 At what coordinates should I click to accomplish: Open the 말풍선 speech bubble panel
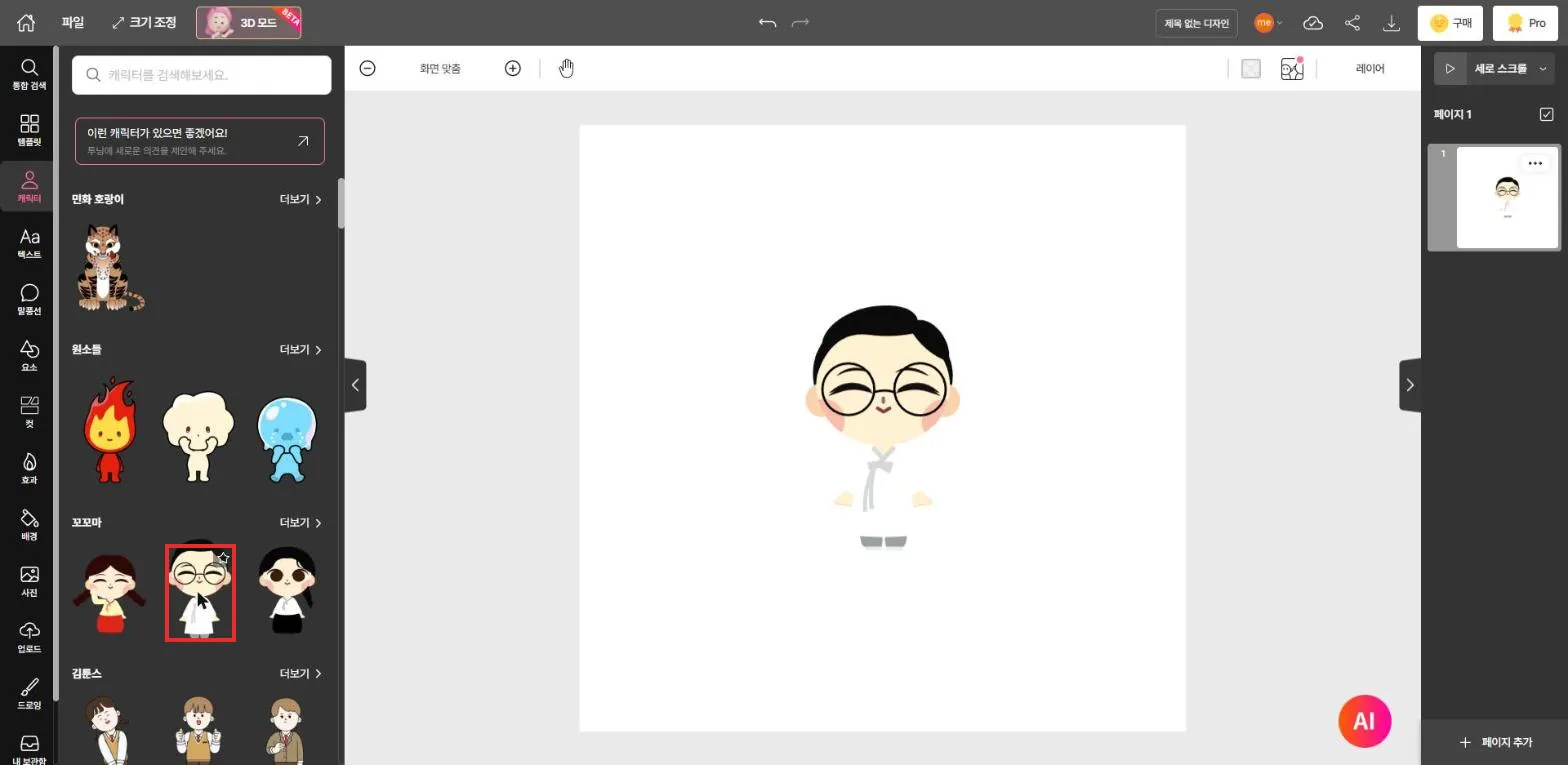pyautogui.click(x=29, y=299)
